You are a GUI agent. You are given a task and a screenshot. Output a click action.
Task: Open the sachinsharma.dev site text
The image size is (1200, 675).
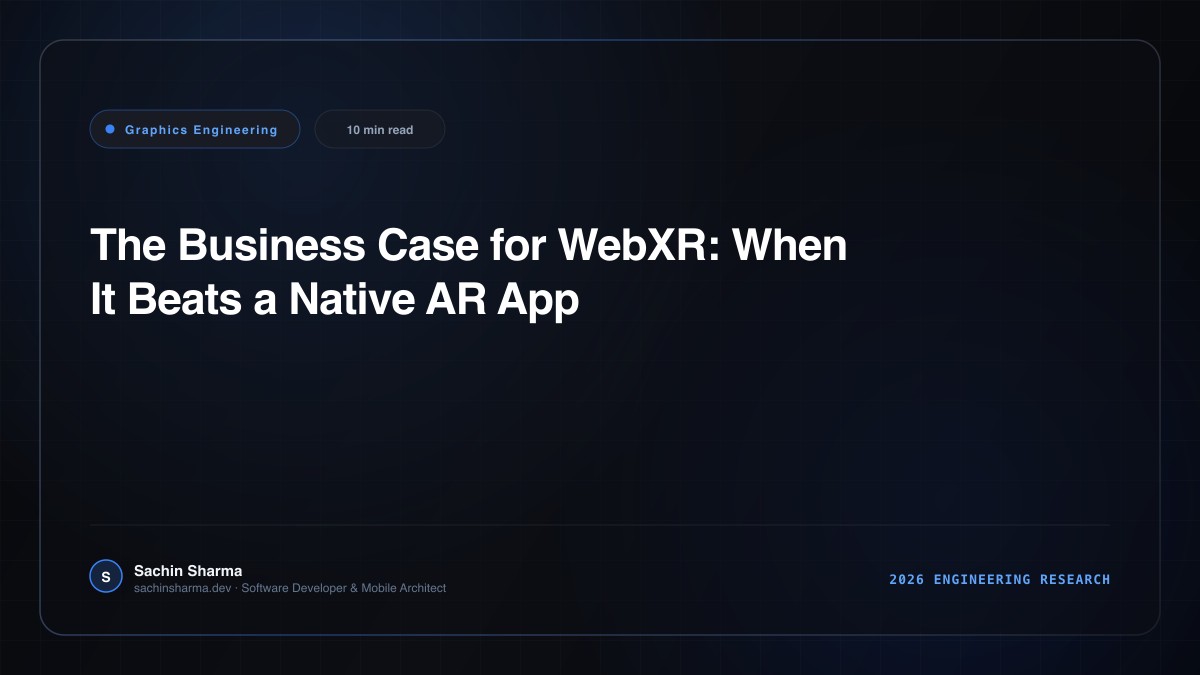[183, 588]
